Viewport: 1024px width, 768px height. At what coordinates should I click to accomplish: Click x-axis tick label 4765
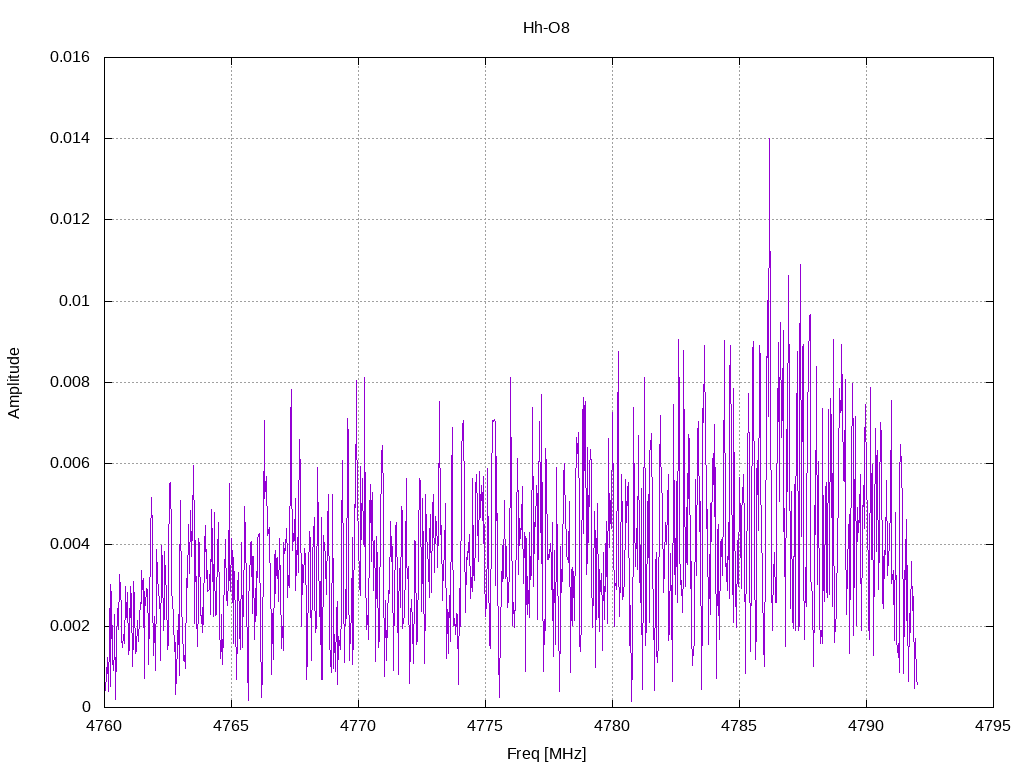click(x=231, y=726)
